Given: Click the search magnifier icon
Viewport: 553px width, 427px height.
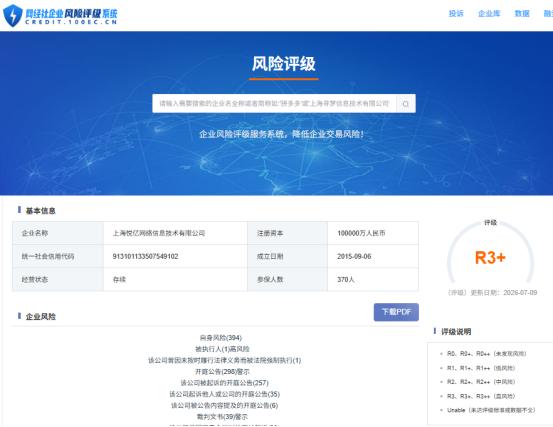Looking at the screenshot, I should (x=406, y=104).
